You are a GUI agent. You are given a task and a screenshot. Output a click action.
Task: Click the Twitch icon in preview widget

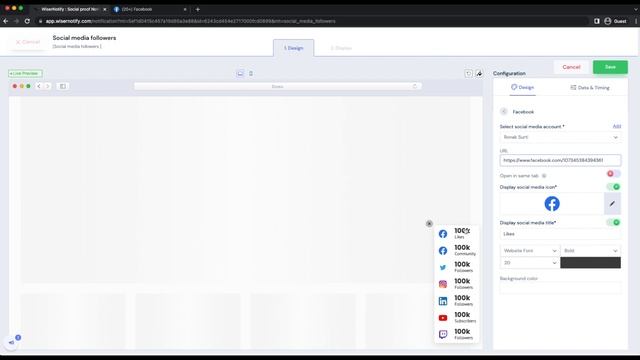click(x=443, y=335)
